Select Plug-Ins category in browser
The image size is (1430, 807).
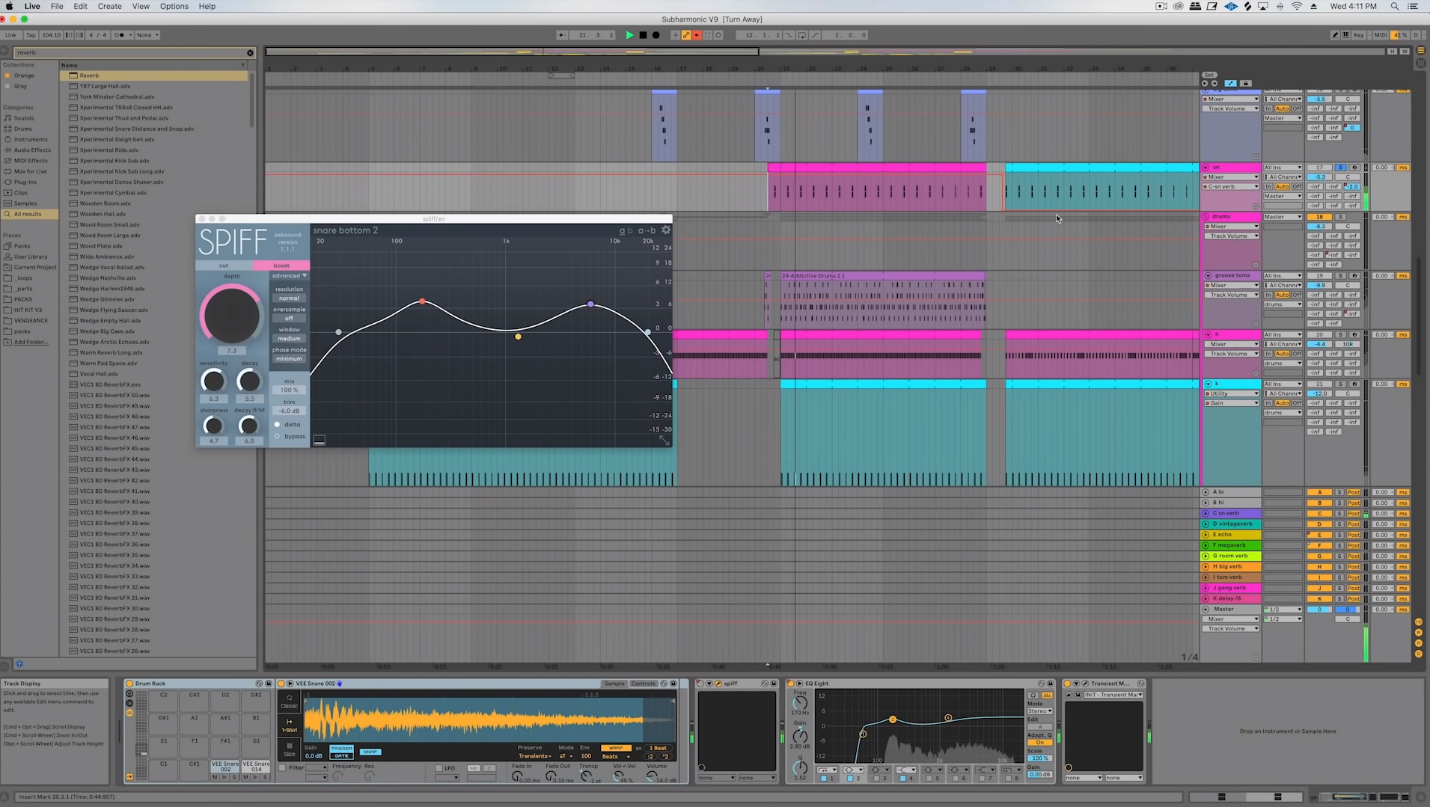[24, 182]
